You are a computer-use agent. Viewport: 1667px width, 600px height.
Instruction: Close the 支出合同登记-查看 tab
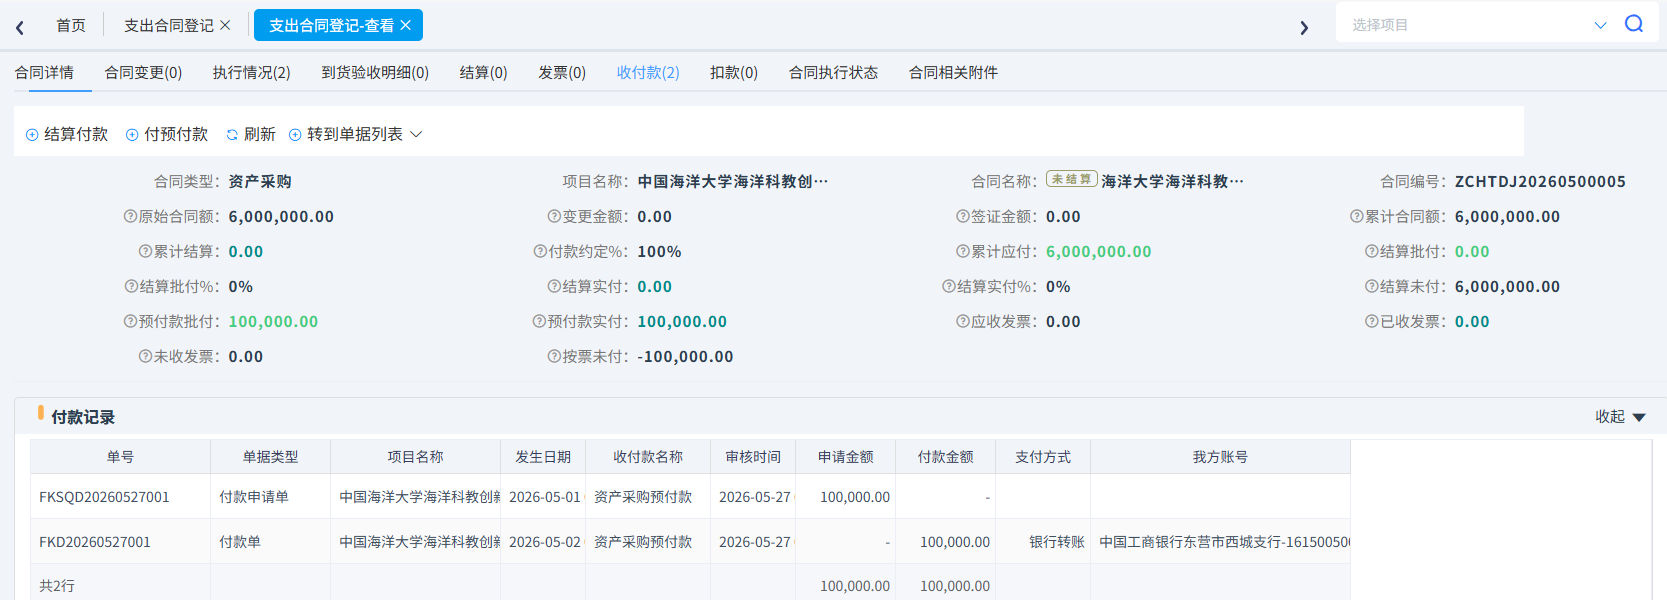405,25
